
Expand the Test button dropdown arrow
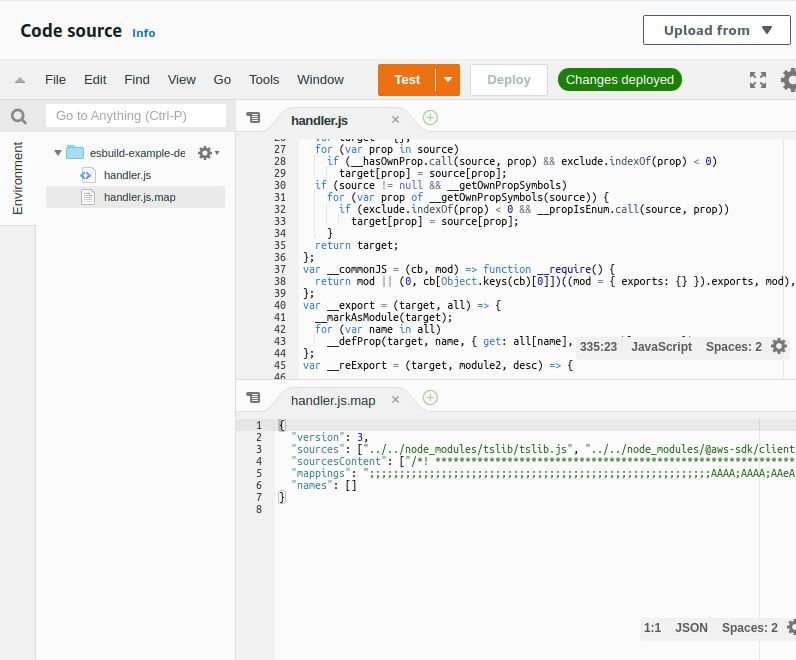448,80
